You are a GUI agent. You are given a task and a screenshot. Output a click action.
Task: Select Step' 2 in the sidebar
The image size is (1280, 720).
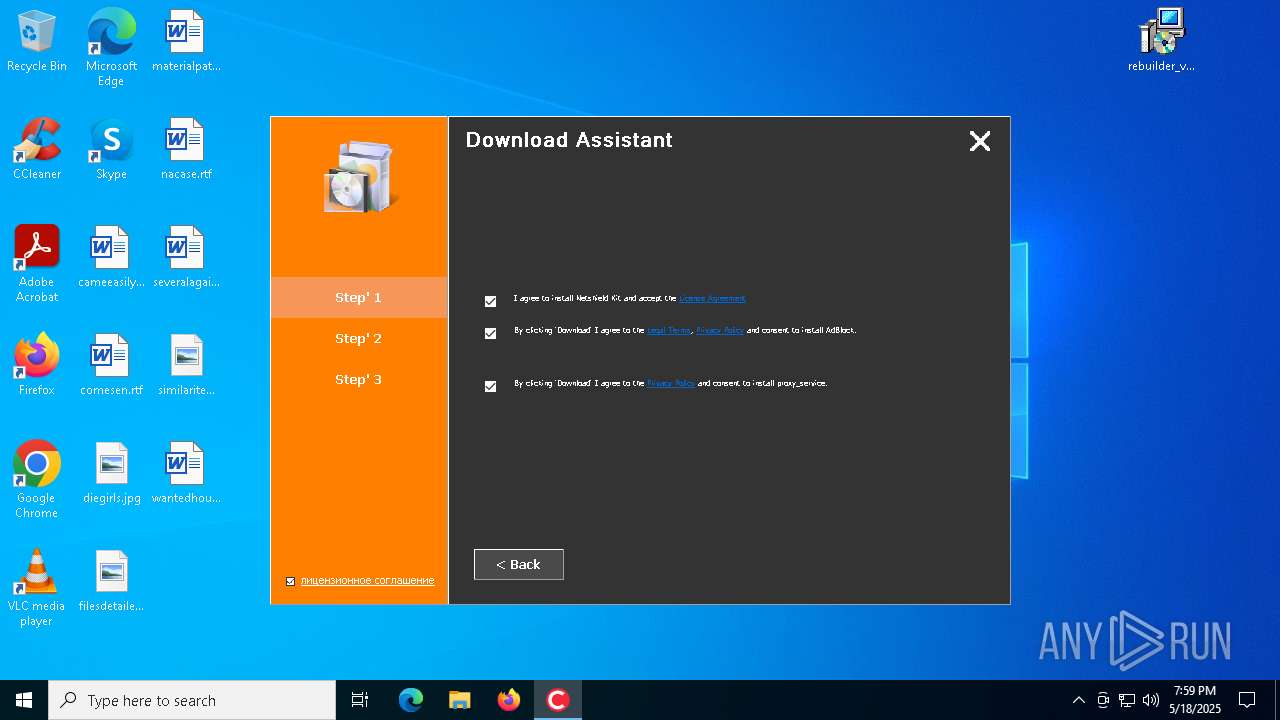point(359,338)
